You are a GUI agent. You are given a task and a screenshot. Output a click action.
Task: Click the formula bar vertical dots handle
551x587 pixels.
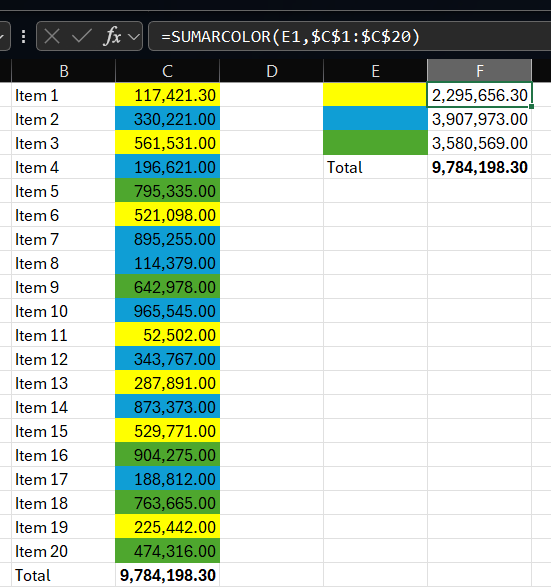click(24, 37)
